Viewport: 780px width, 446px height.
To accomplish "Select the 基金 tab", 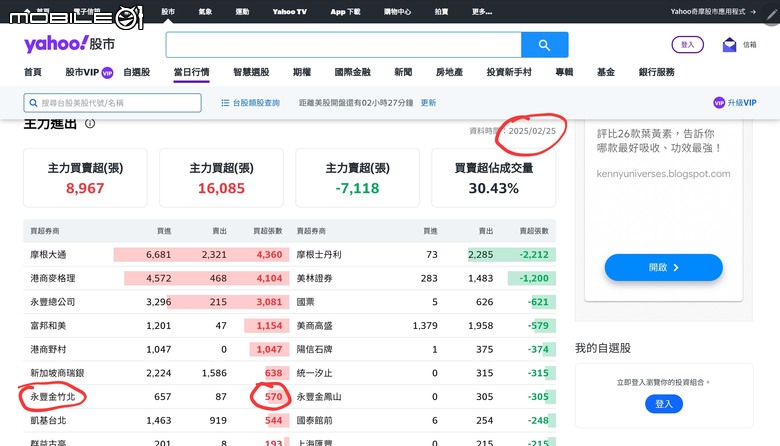I will [606, 72].
